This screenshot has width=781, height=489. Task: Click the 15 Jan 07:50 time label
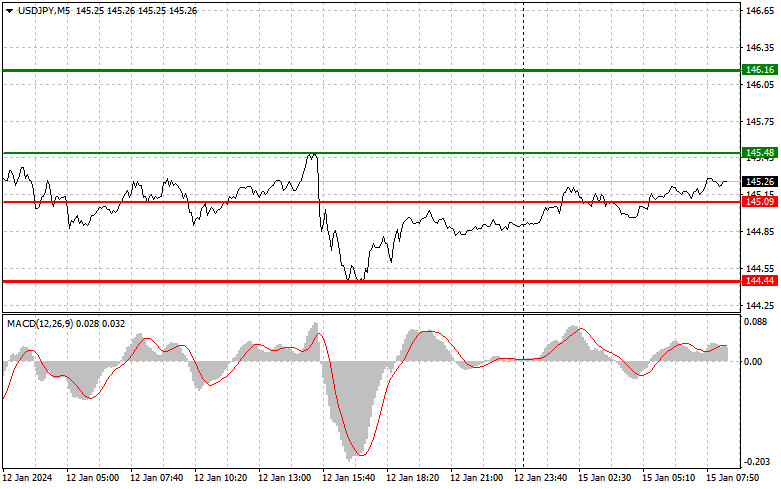tap(732, 478)
